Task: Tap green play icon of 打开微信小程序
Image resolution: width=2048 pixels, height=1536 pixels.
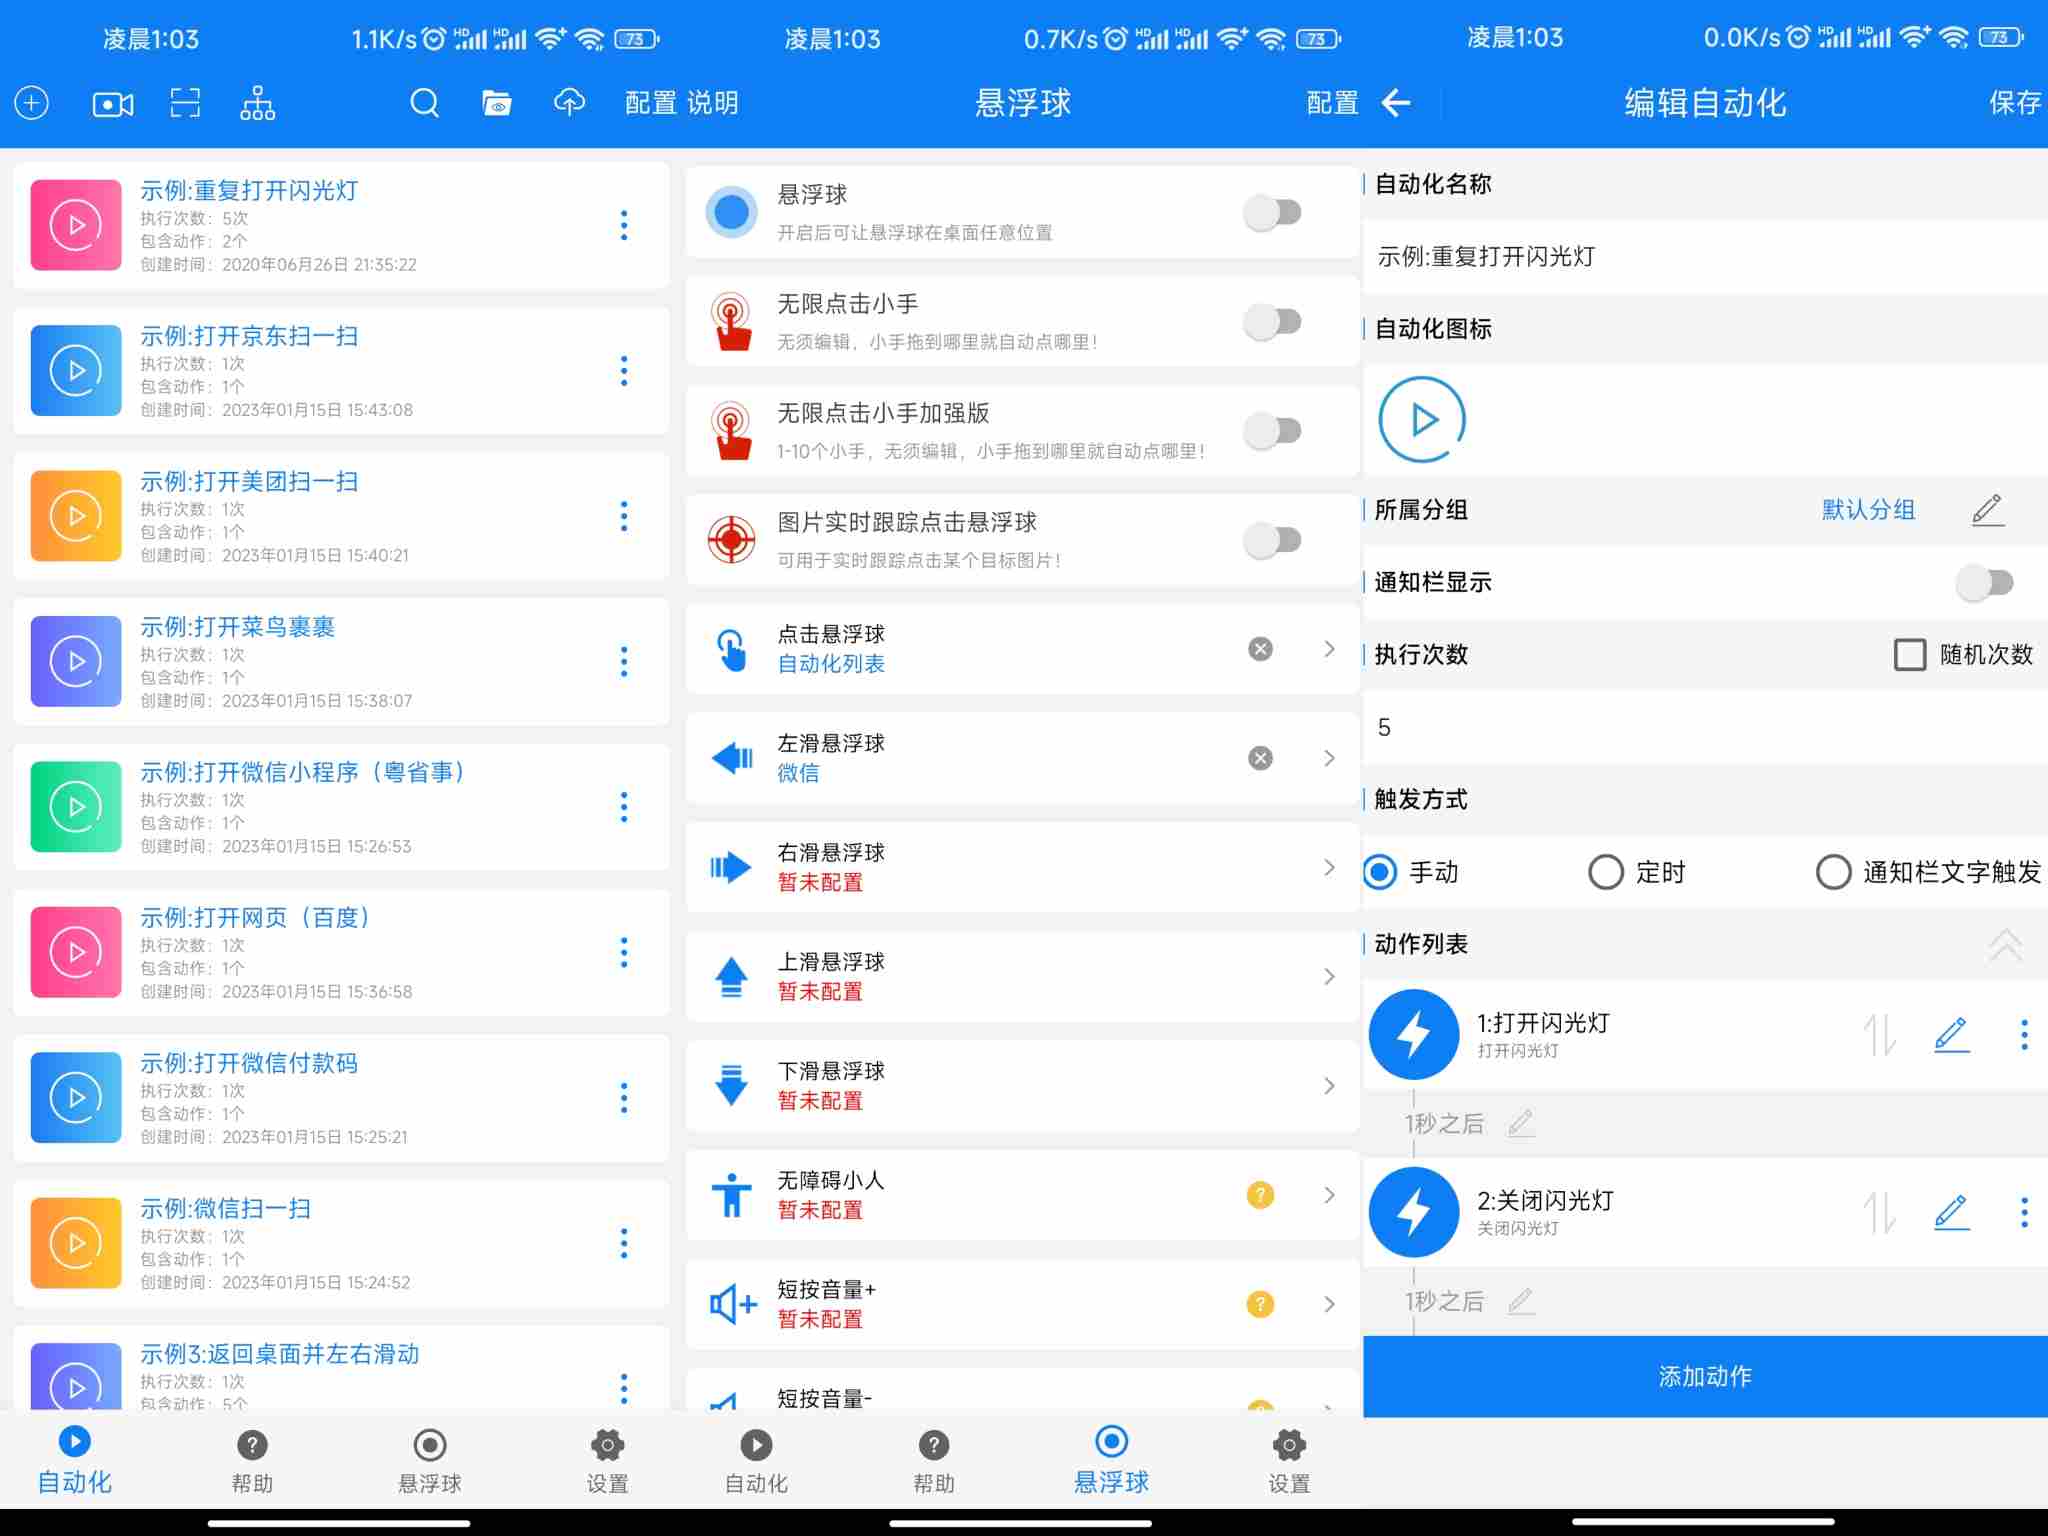Action: tap(76, 807)
